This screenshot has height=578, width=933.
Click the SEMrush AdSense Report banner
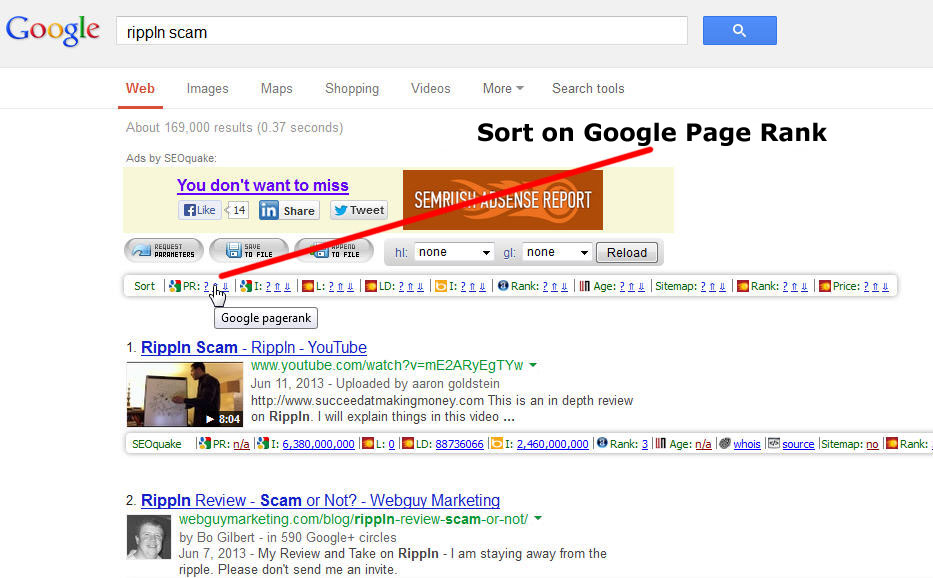point(503,200)
